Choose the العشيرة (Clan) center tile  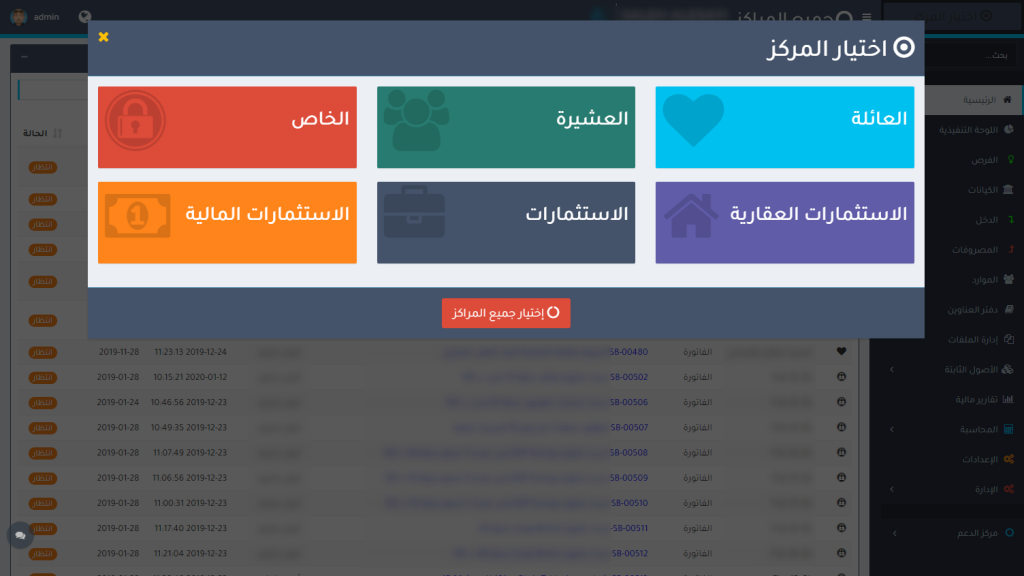pos(505,127)
